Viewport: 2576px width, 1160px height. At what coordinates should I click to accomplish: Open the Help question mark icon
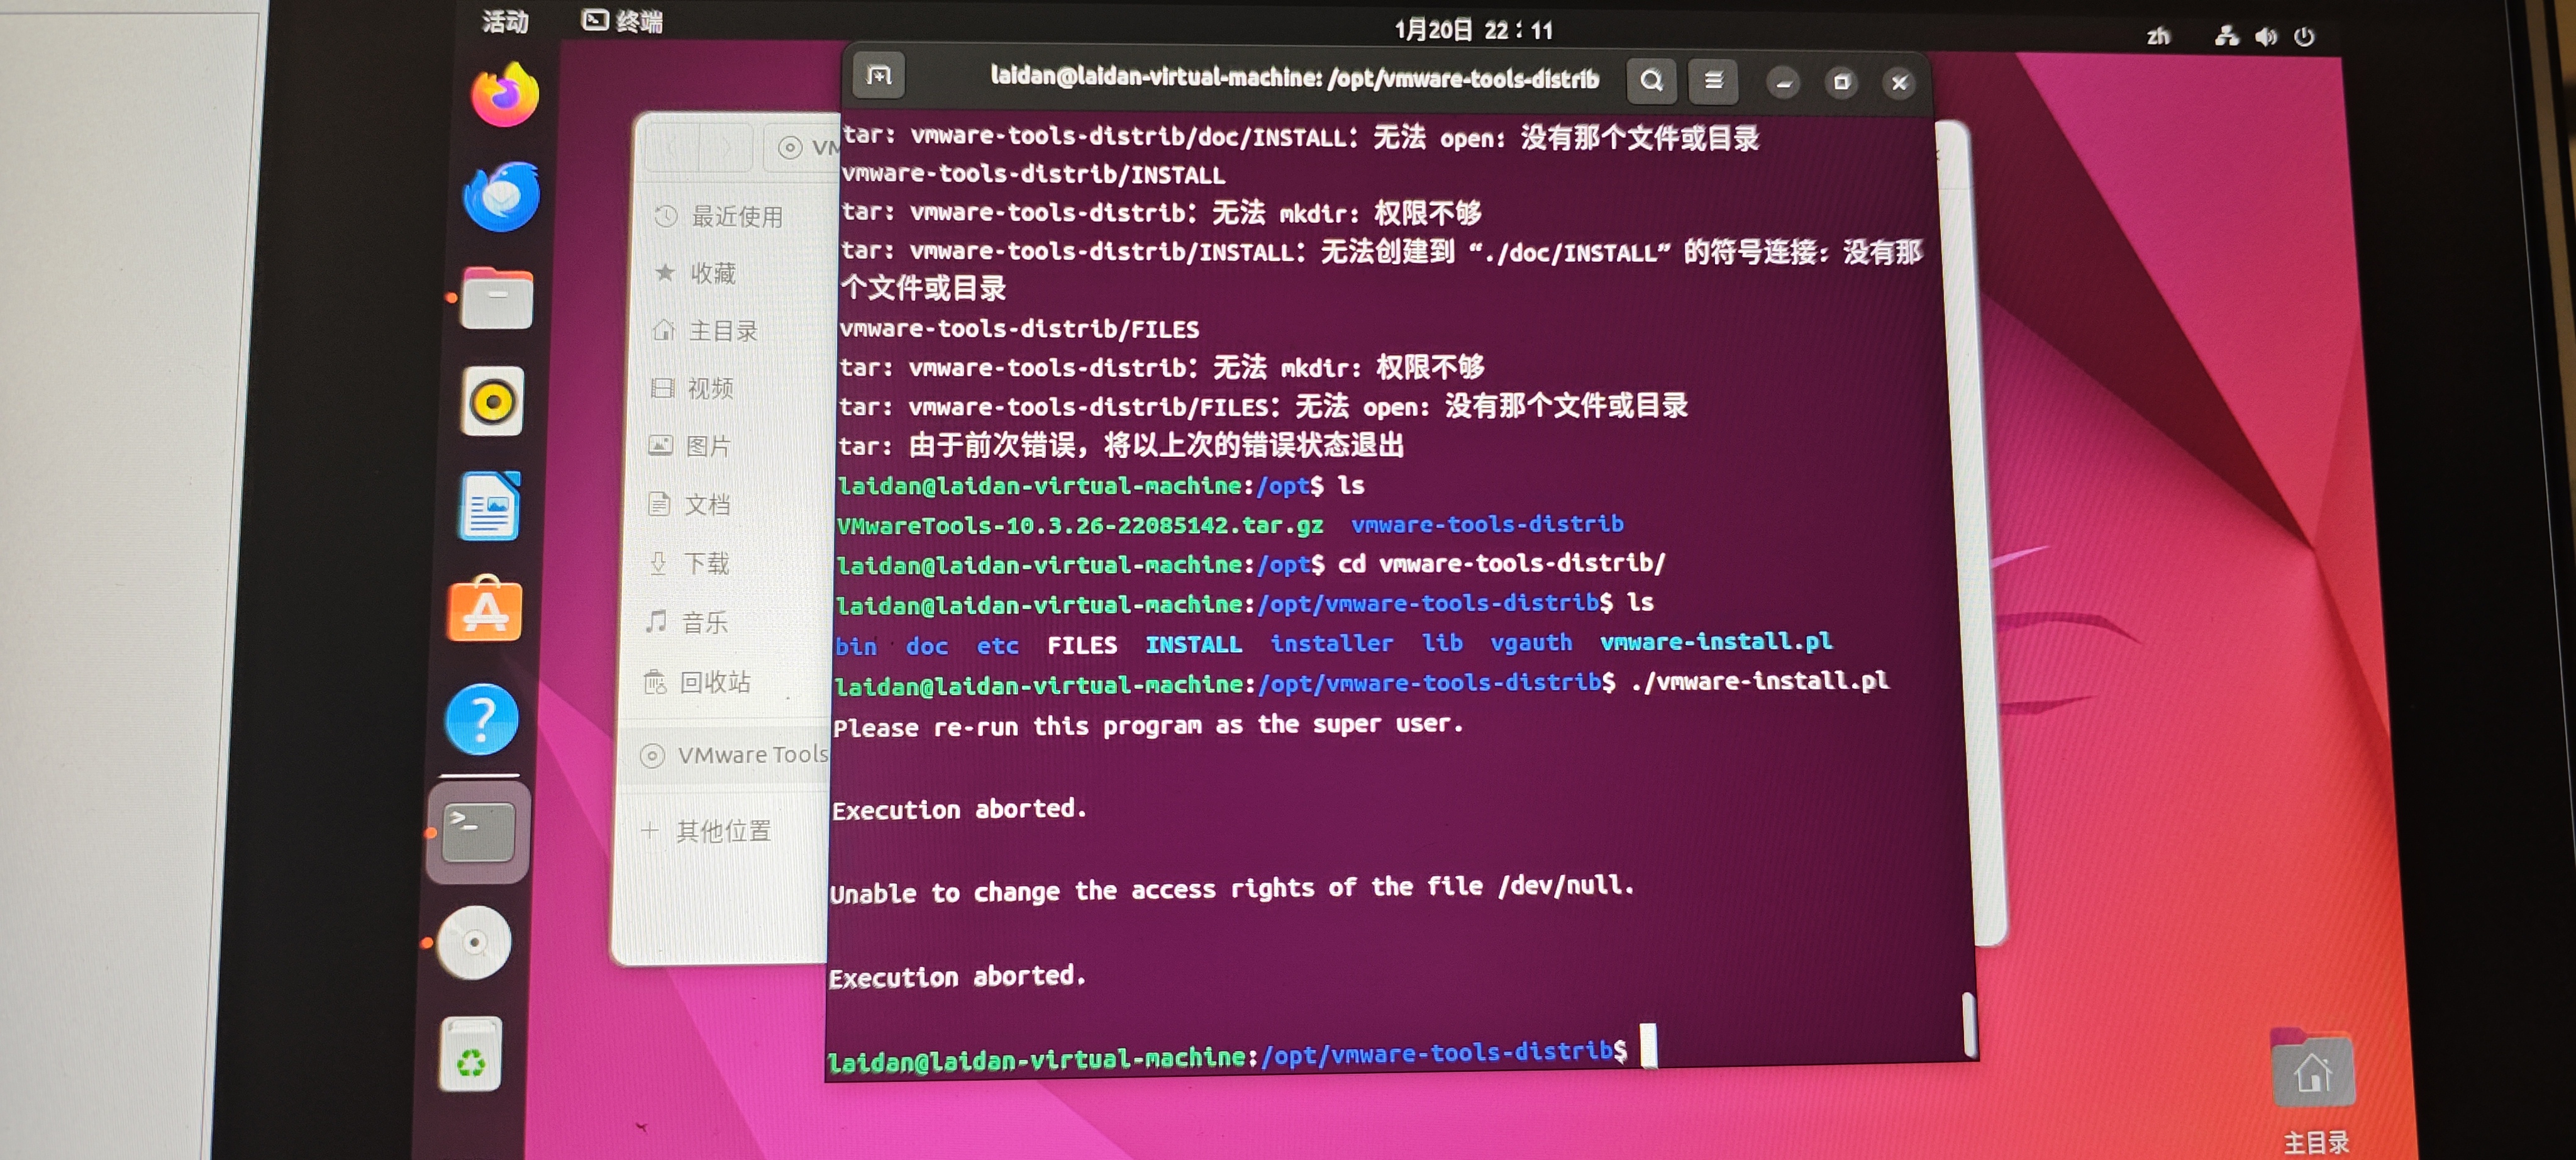tap(482, 719)
